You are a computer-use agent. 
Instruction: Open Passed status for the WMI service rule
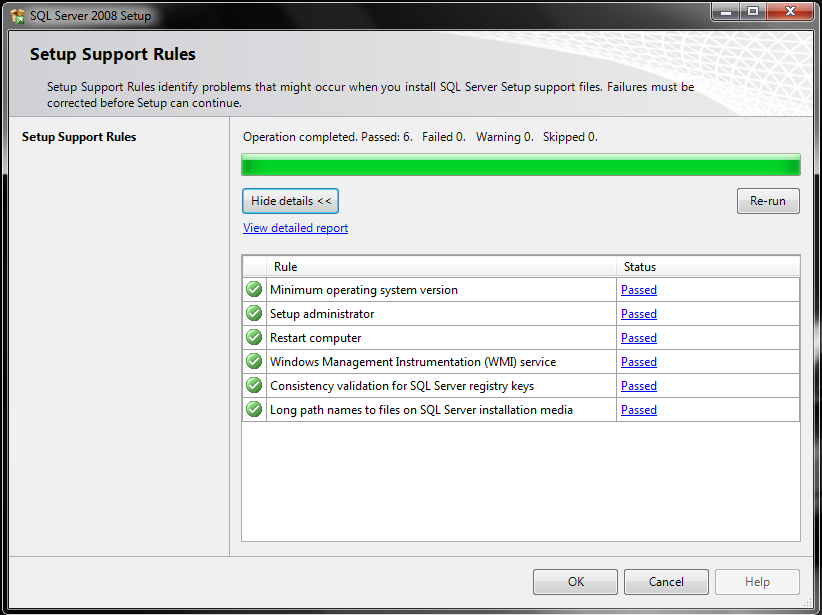coord(638,361)
